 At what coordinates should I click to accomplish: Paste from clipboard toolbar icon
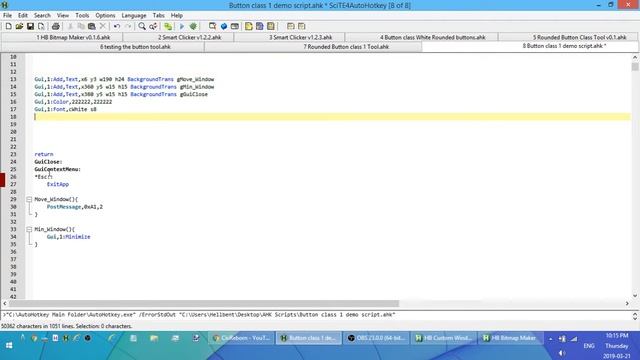click(x=91, y=26)
